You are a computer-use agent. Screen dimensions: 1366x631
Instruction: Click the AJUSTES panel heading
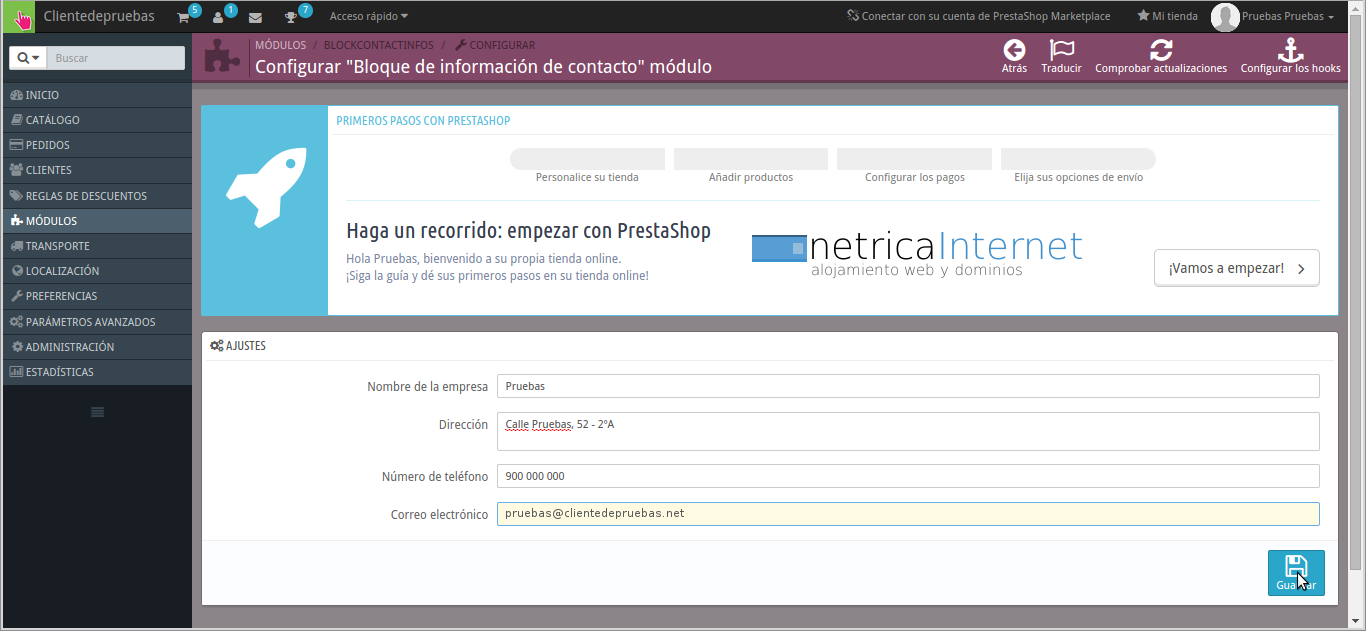237,346
